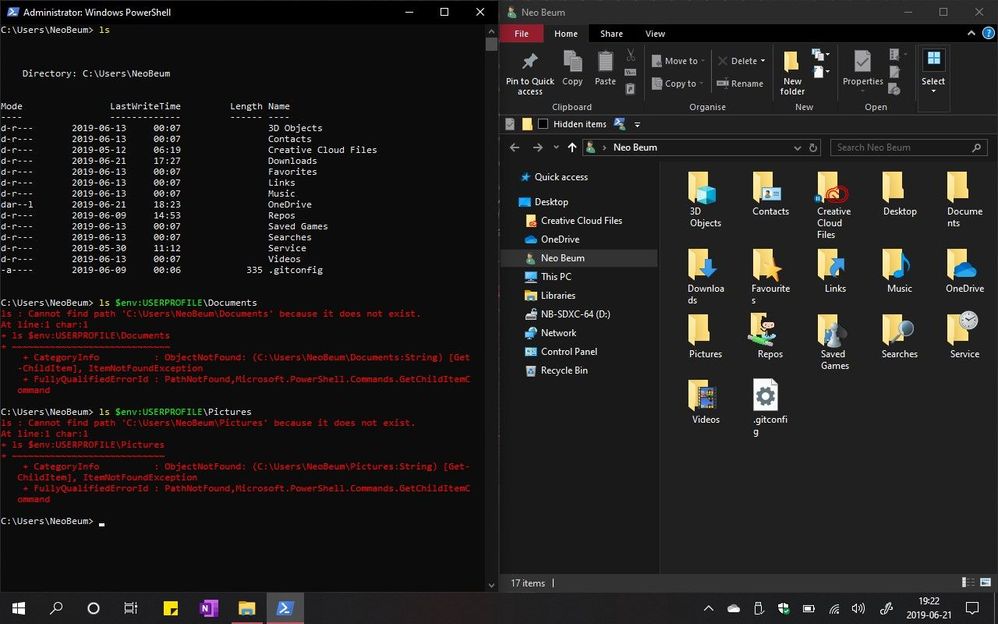The image size is (998, 624).
Task: Select Network in navigation pane
Action: (x=551, y=333)
